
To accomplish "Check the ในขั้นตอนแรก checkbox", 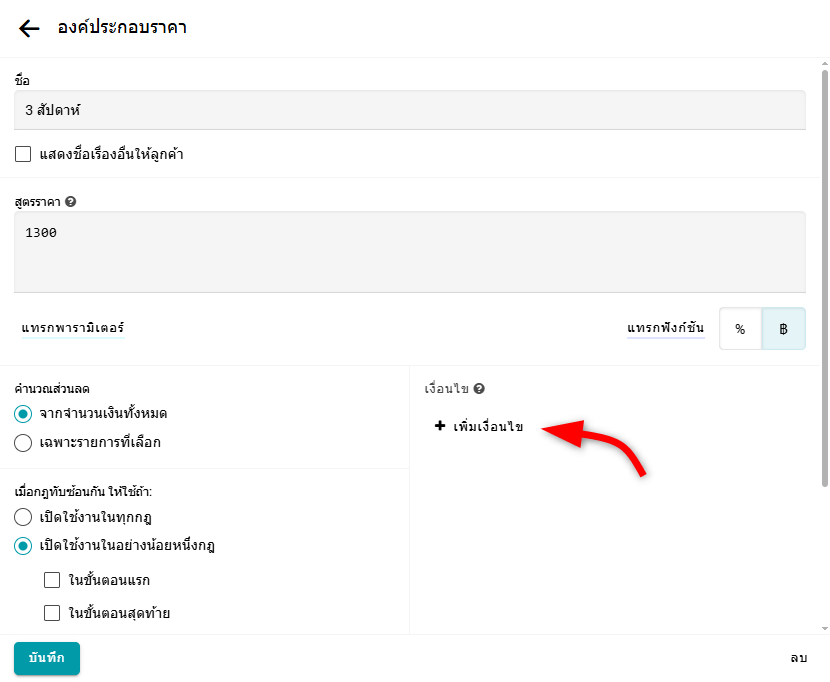I will pyautogui.click(x=53, y=580).
